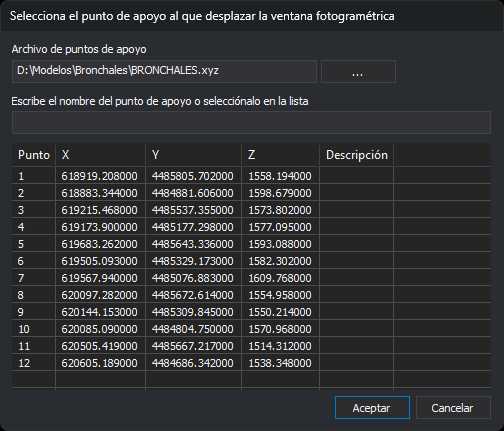Click Y value 4484881.606000
Image resolution: width=504 pixels, height=431 pixels.
[193, 193]
